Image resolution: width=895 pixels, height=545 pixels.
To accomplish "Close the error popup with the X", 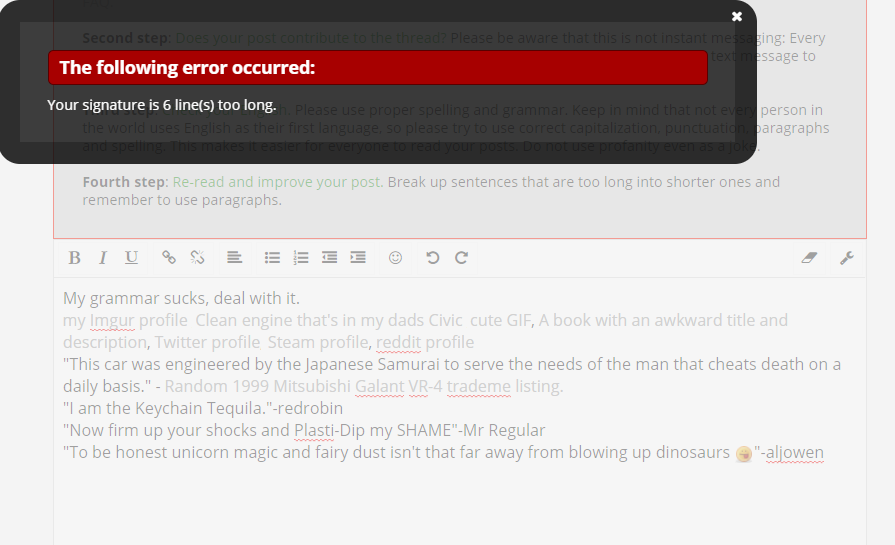I will pyautogui.click(x=737, y=17).
